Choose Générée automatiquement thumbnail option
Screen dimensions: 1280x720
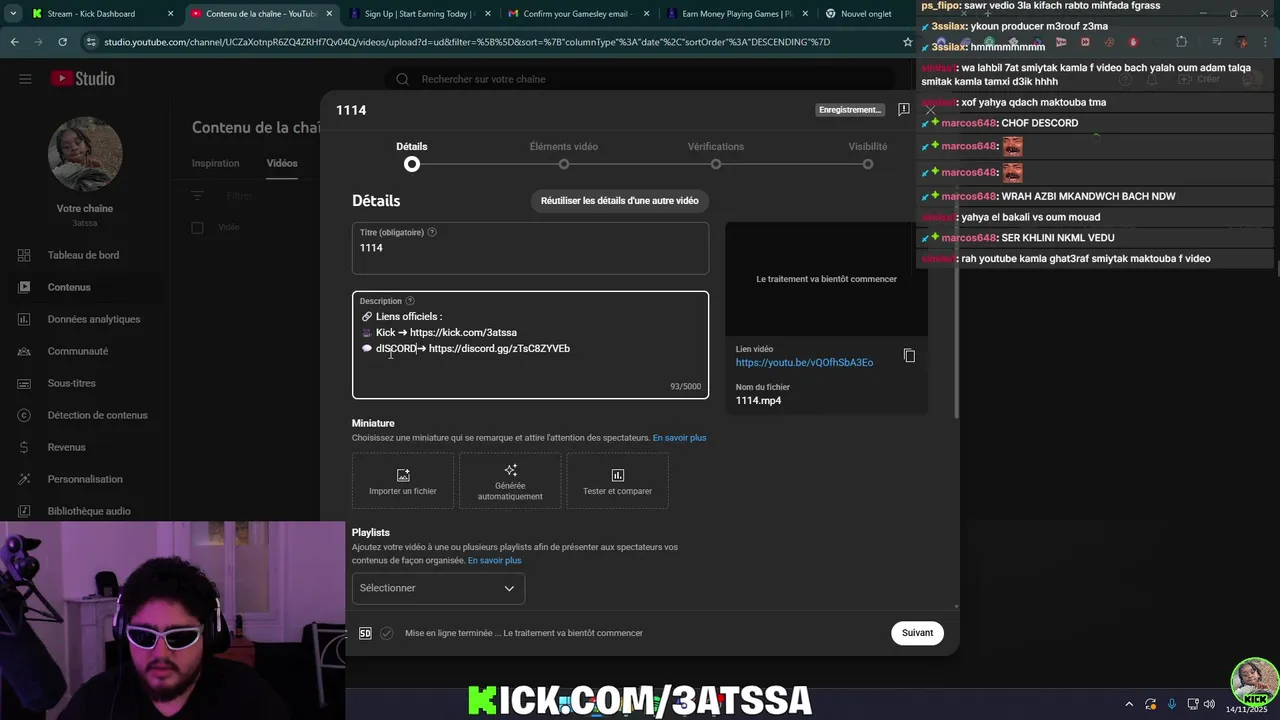pyautogui.click(x=510, y=481)
